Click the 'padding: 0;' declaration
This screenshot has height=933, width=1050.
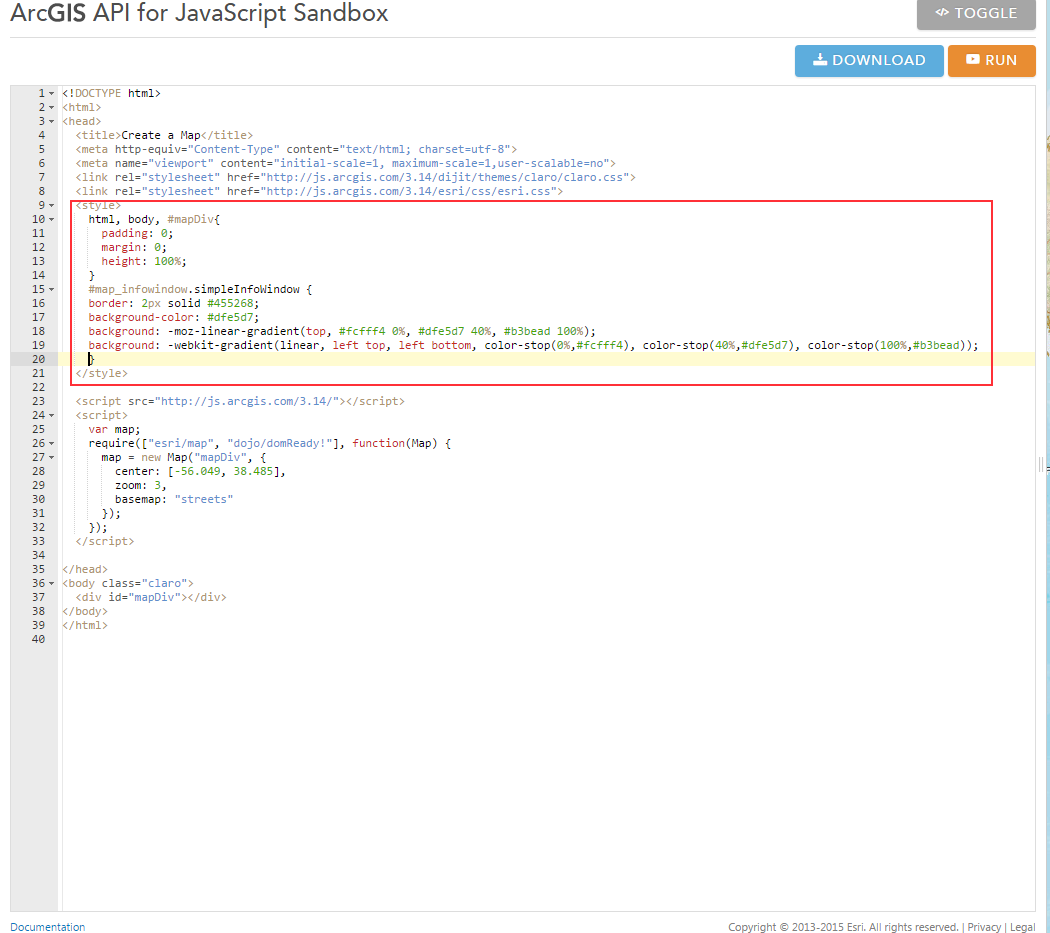coord(137,234)
